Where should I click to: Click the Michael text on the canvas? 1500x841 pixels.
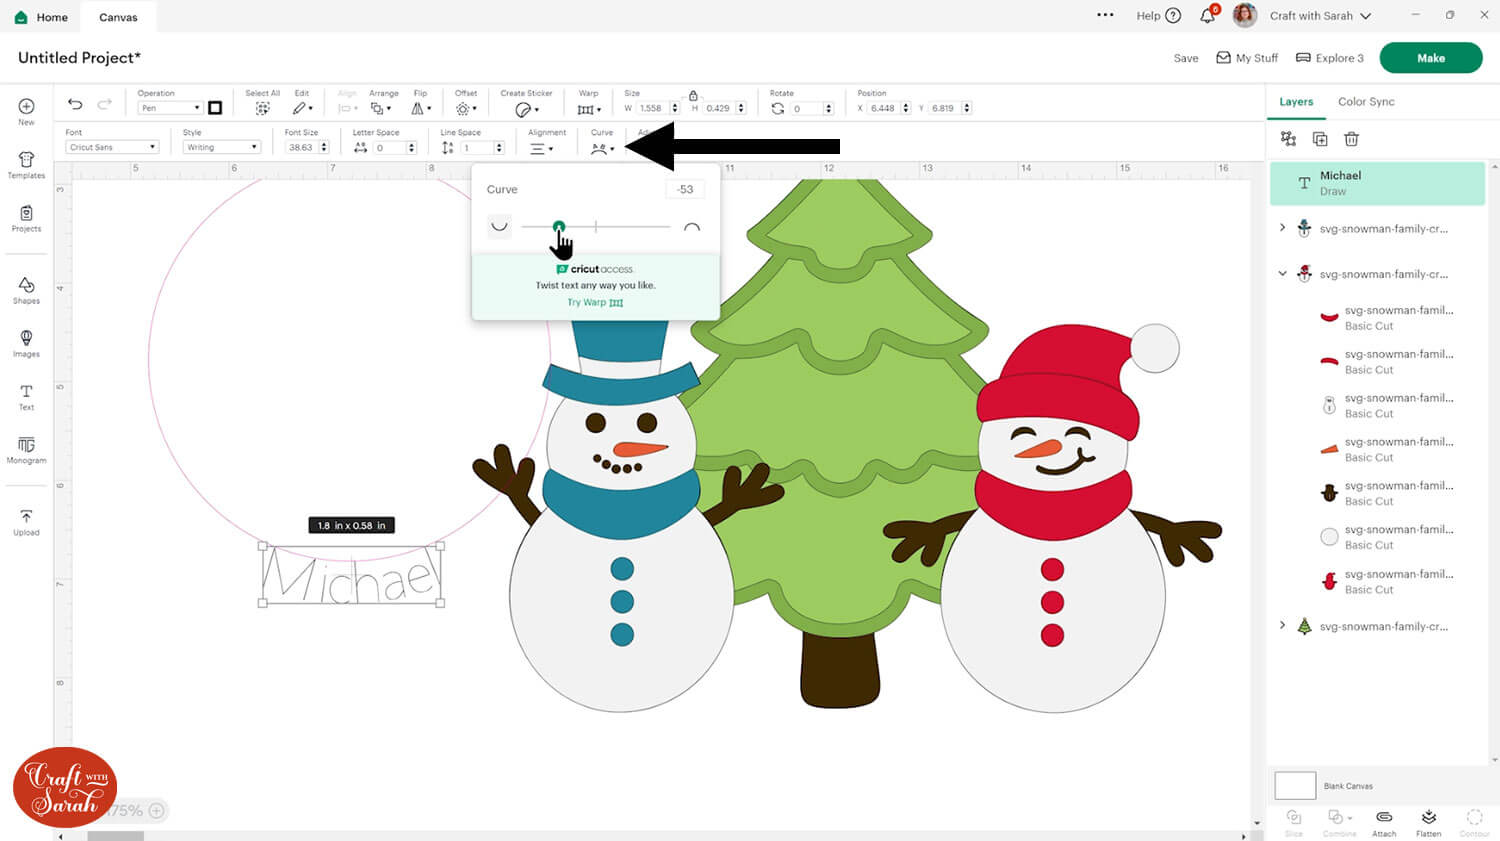[x=352, y=576]
